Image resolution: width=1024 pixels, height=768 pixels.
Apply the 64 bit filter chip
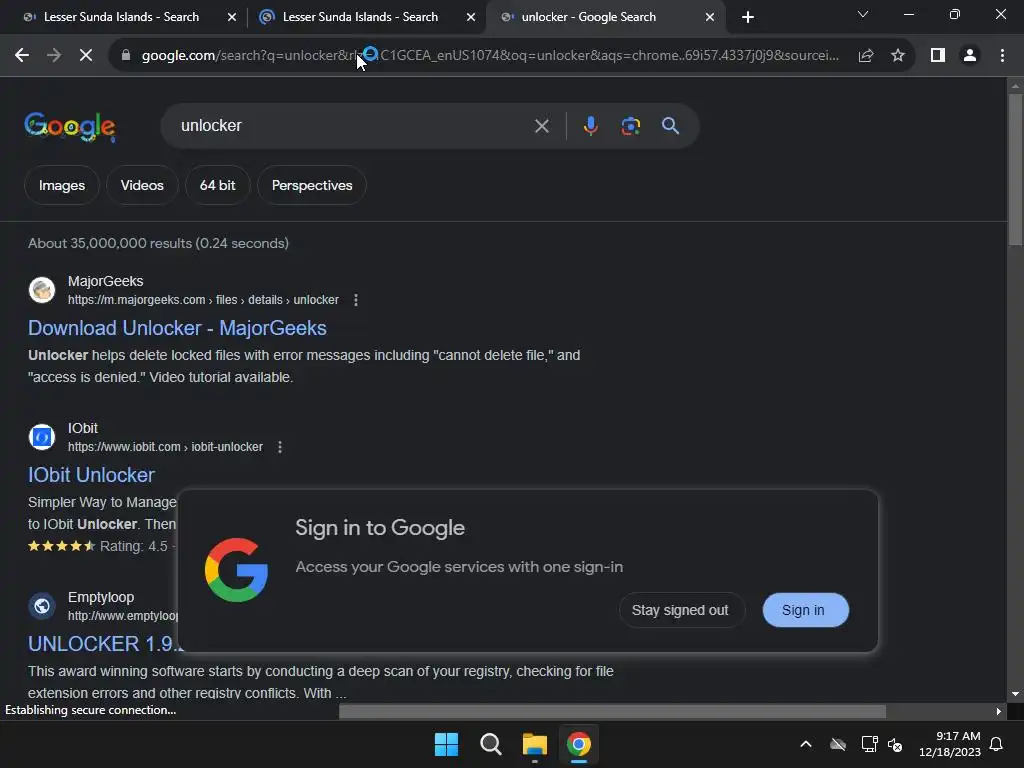coord(217,185)
